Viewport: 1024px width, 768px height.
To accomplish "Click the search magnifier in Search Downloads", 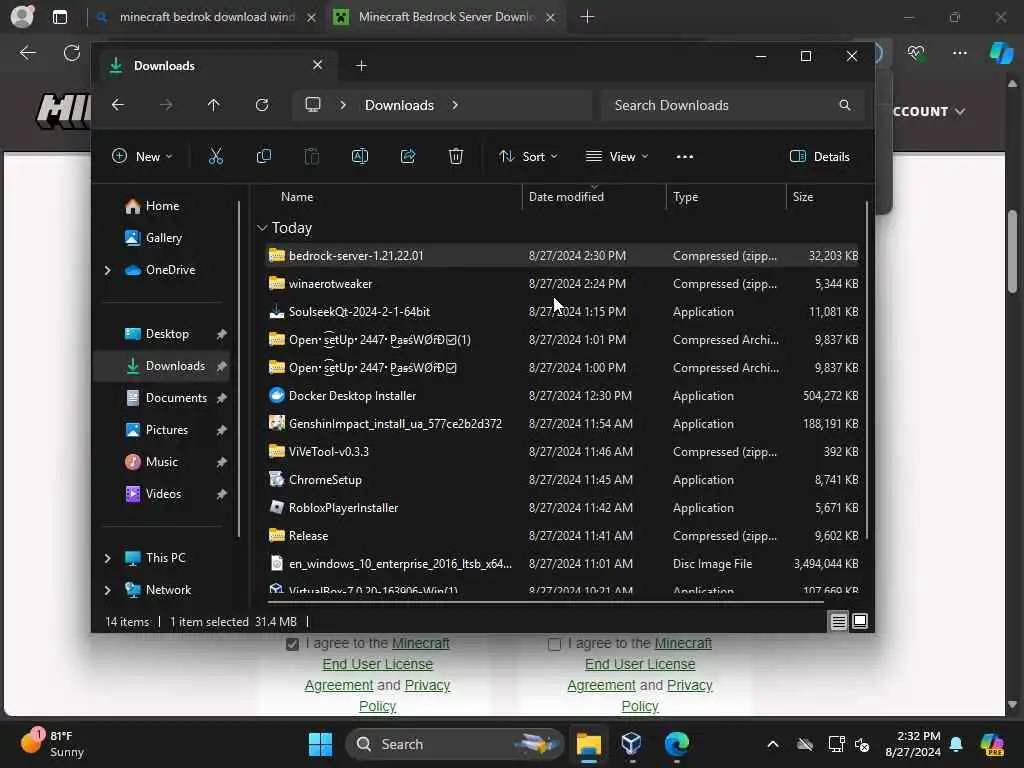I will click(x=844, y=105).
